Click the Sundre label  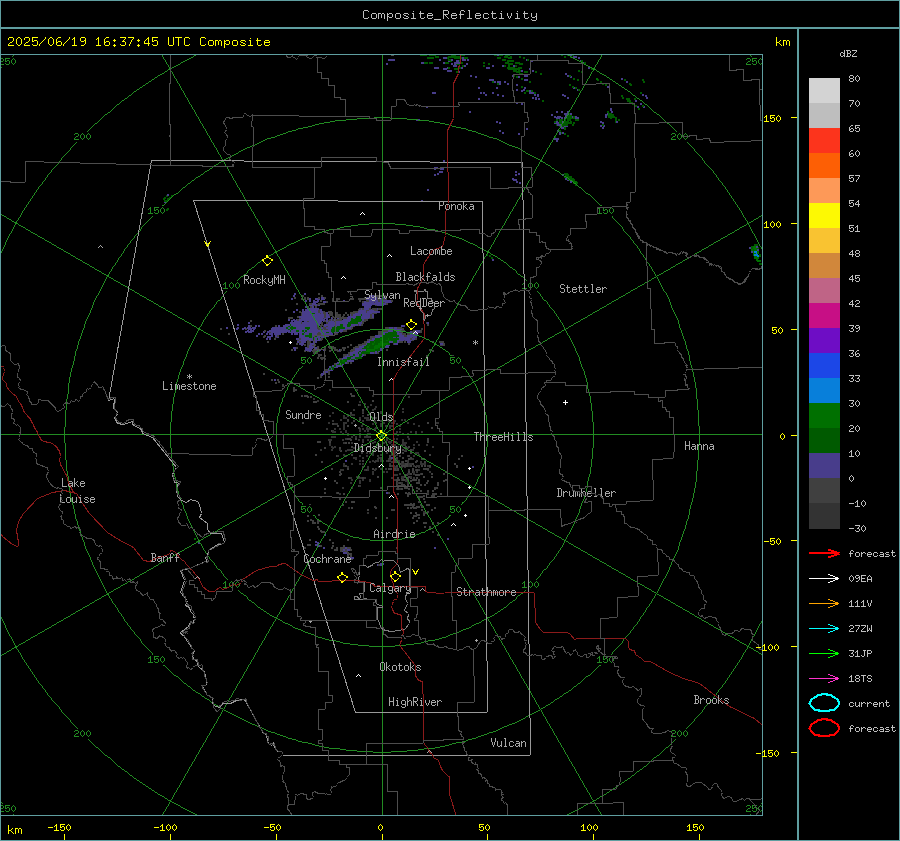tap(303, 414)
